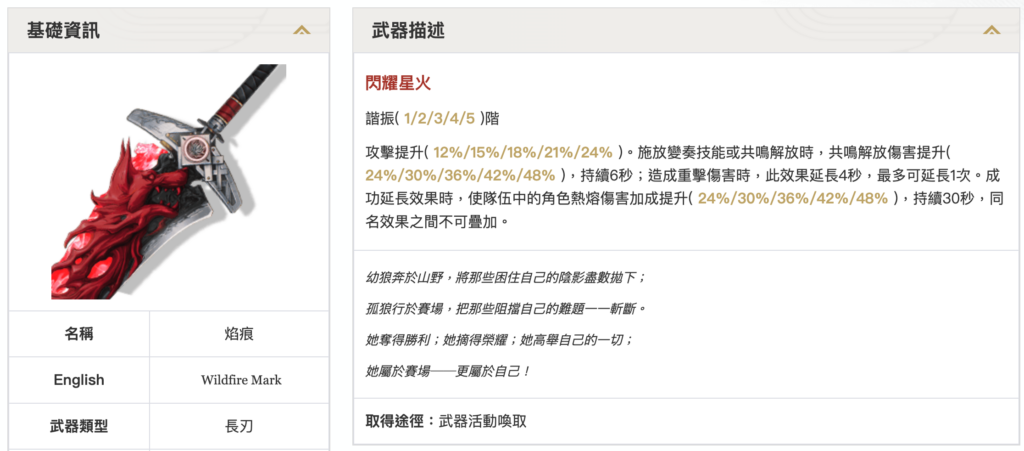Open the red wolf sword weapon image
Image resolution: width=1024 pixels, height=451 pixels.
168,182
